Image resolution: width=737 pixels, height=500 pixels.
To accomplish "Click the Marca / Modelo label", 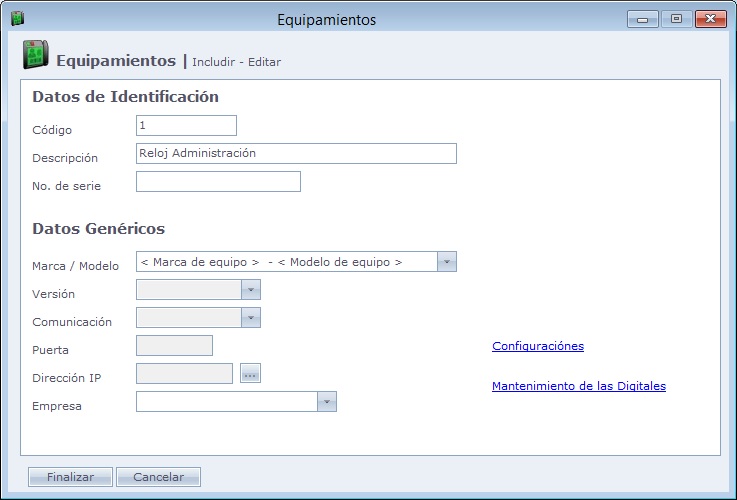I will (x=75, y=266).
